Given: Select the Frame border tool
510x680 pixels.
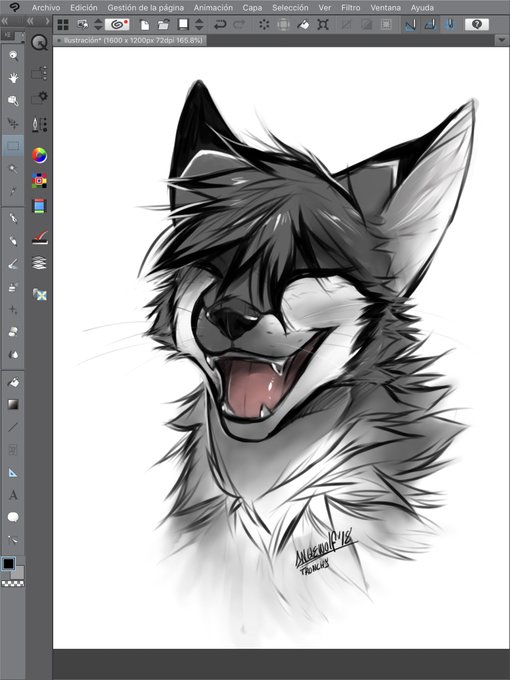Looking at the screenshot, I should pyautogui.click(x=13, y=450).
